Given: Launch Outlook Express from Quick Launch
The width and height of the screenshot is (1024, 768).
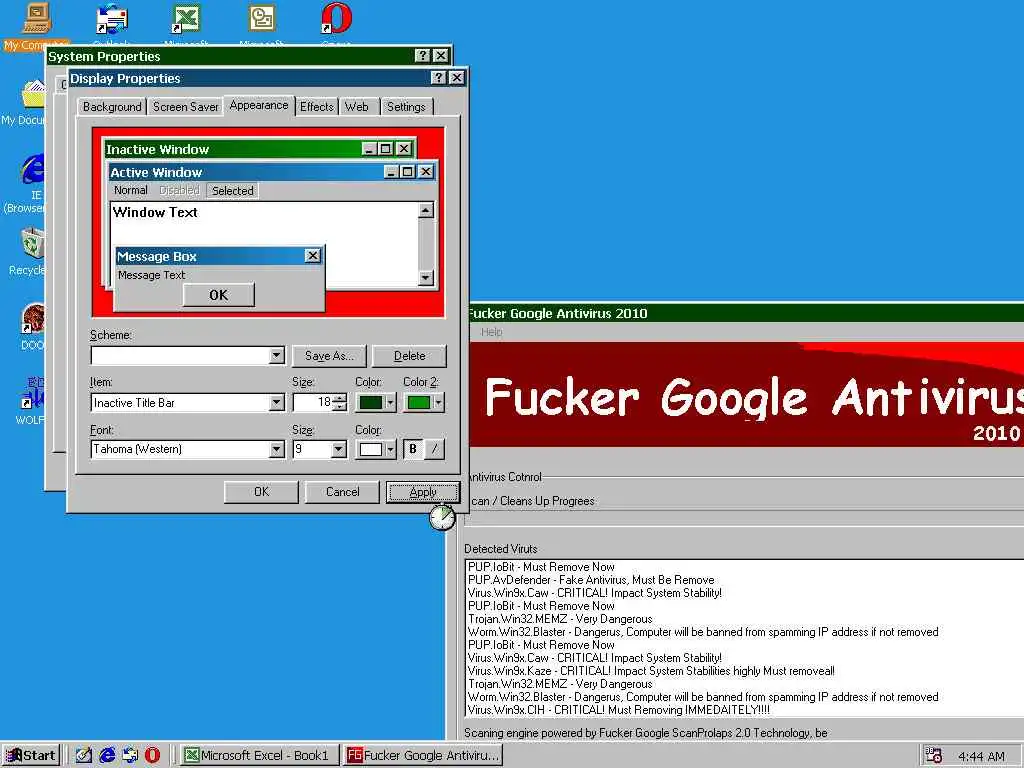Looking at the screenshot, I should pyautogui.click(x=130, y=755).
